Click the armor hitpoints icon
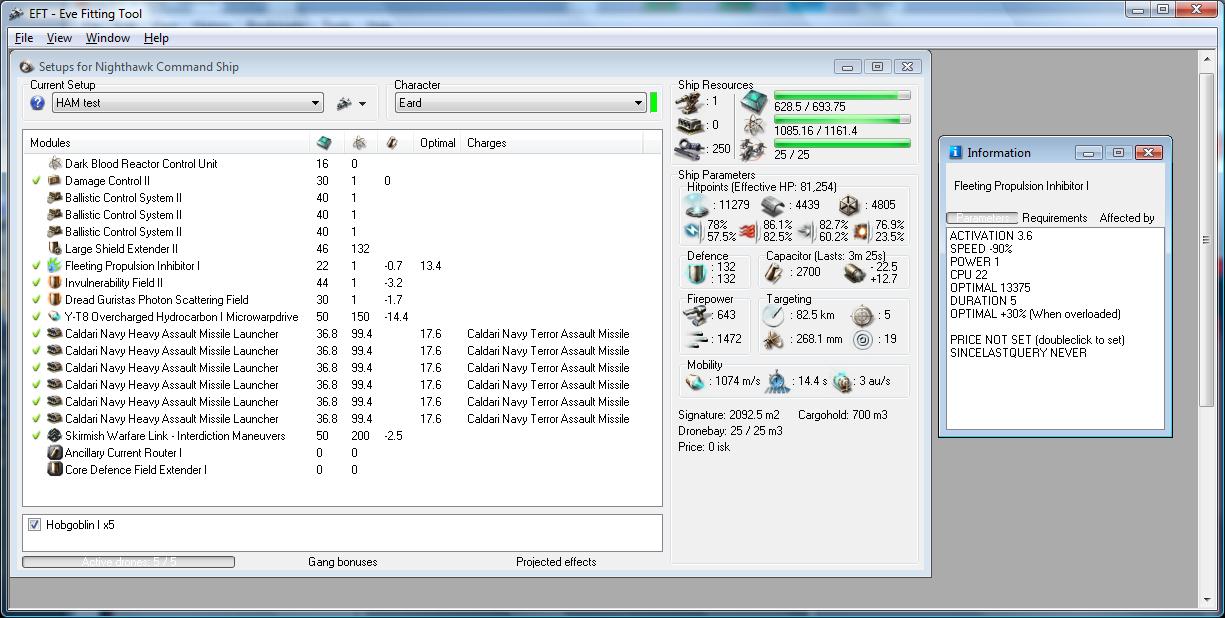1225x618 pixels. coord(771,205)
